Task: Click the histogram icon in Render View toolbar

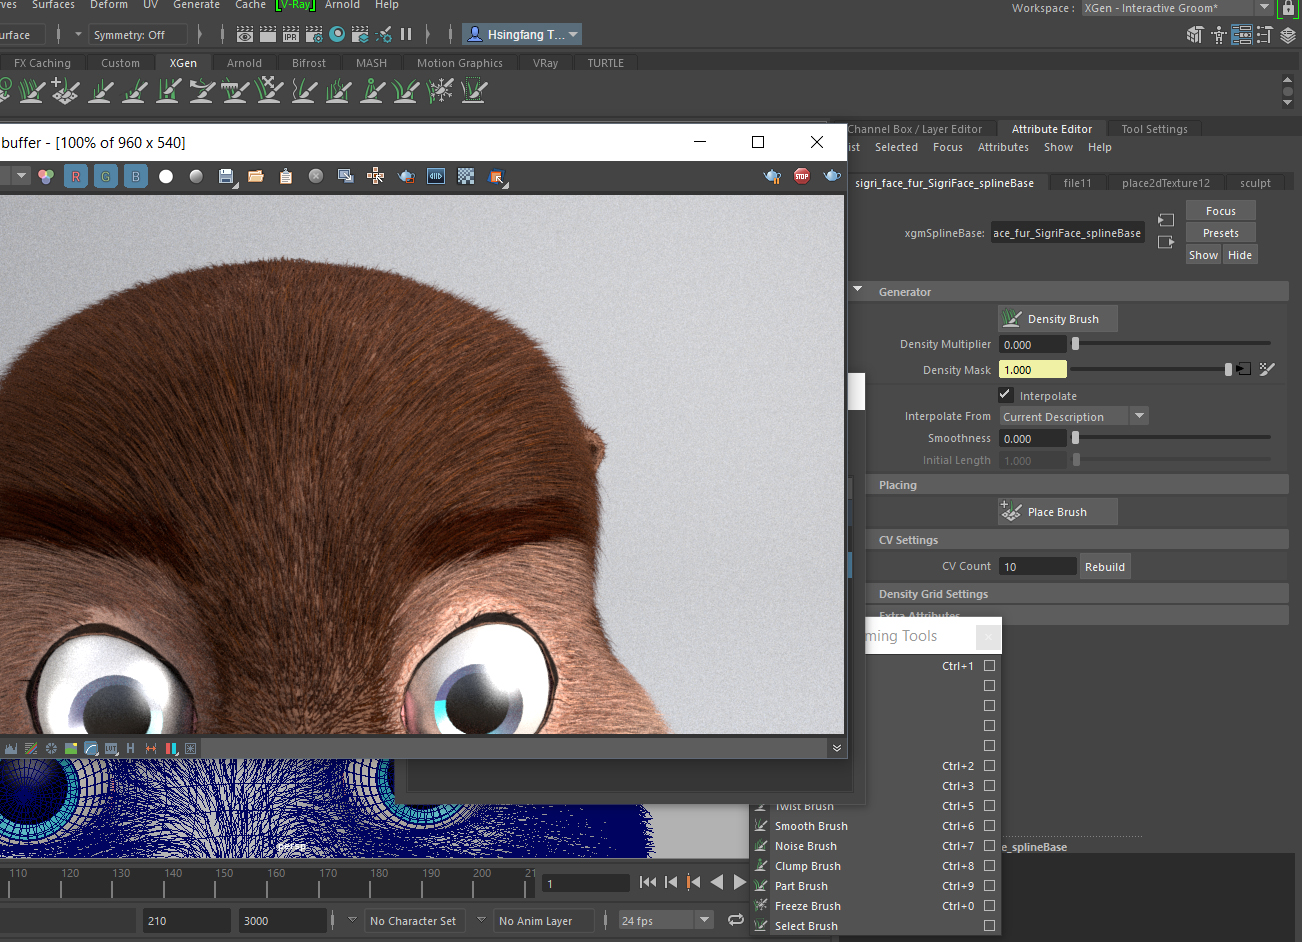Action: pyautogui.click(x=11, y=748)
